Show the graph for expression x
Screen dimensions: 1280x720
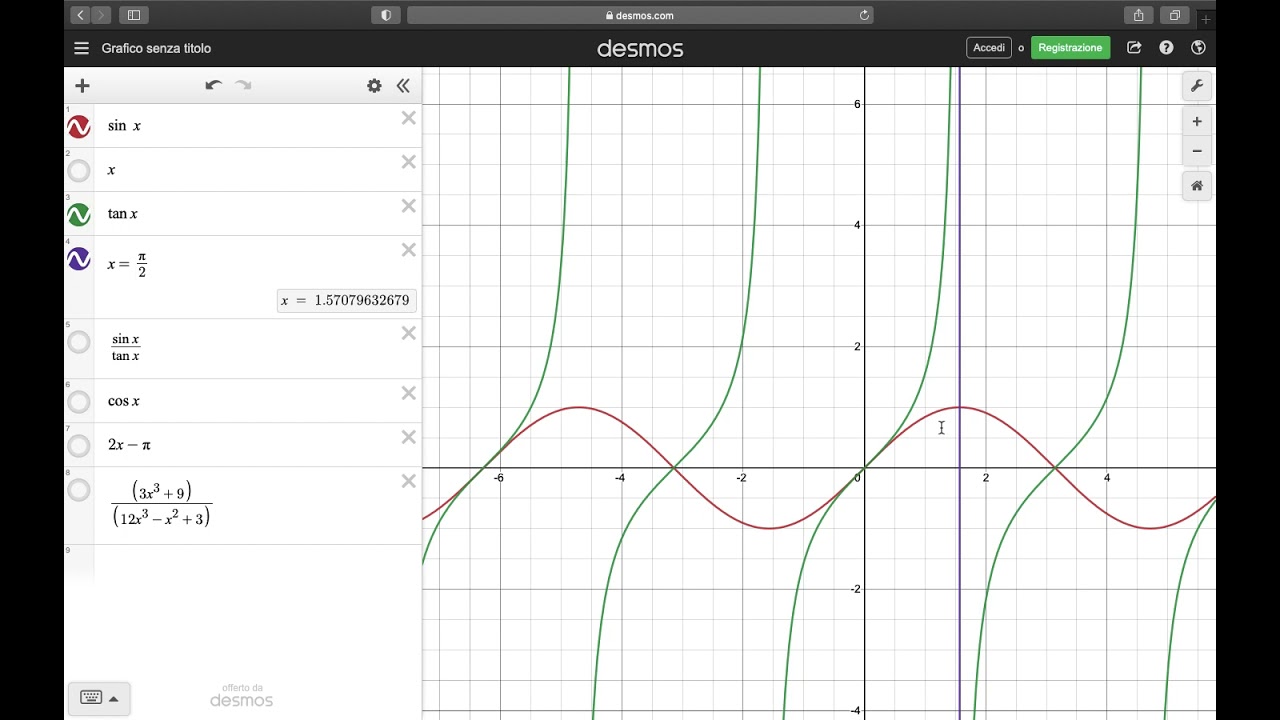point(79,171)
